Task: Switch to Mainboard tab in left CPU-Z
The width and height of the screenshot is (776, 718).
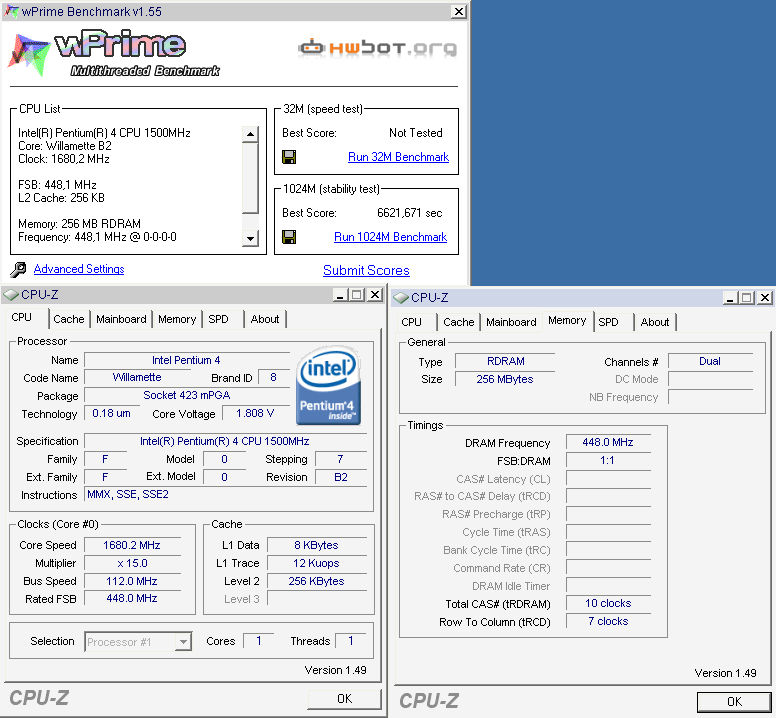Action: [121, 319]
